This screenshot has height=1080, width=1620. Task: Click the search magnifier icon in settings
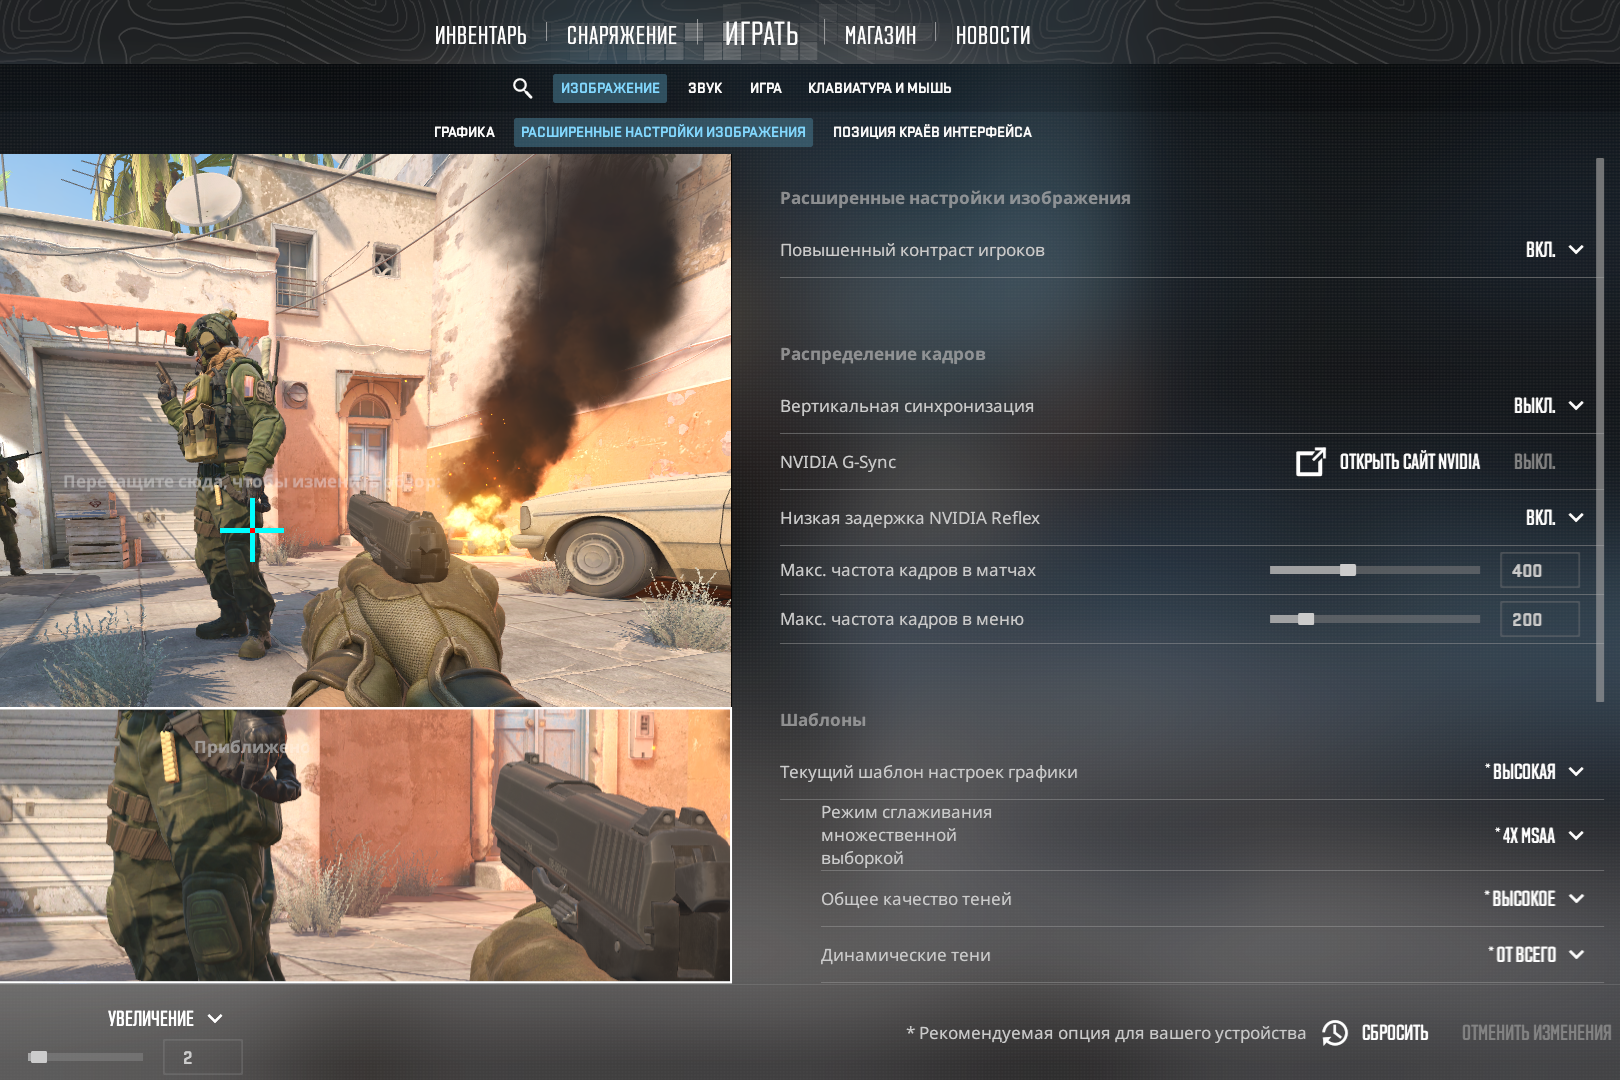tap(522, 88)
